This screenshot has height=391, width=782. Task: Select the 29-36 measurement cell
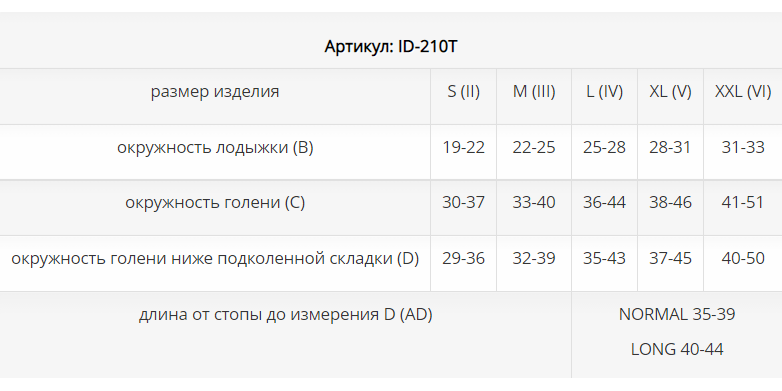463,259
